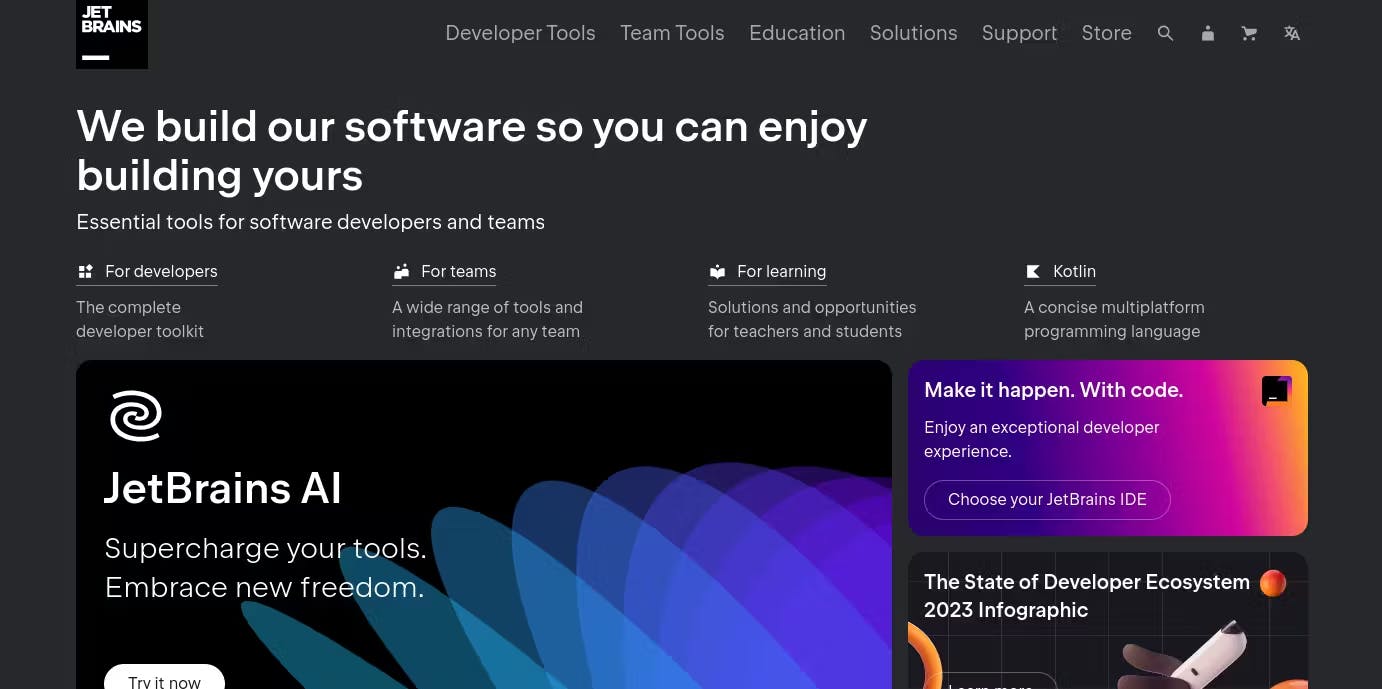Click 'A wide range of tools' description

click(x=487, y=319)
